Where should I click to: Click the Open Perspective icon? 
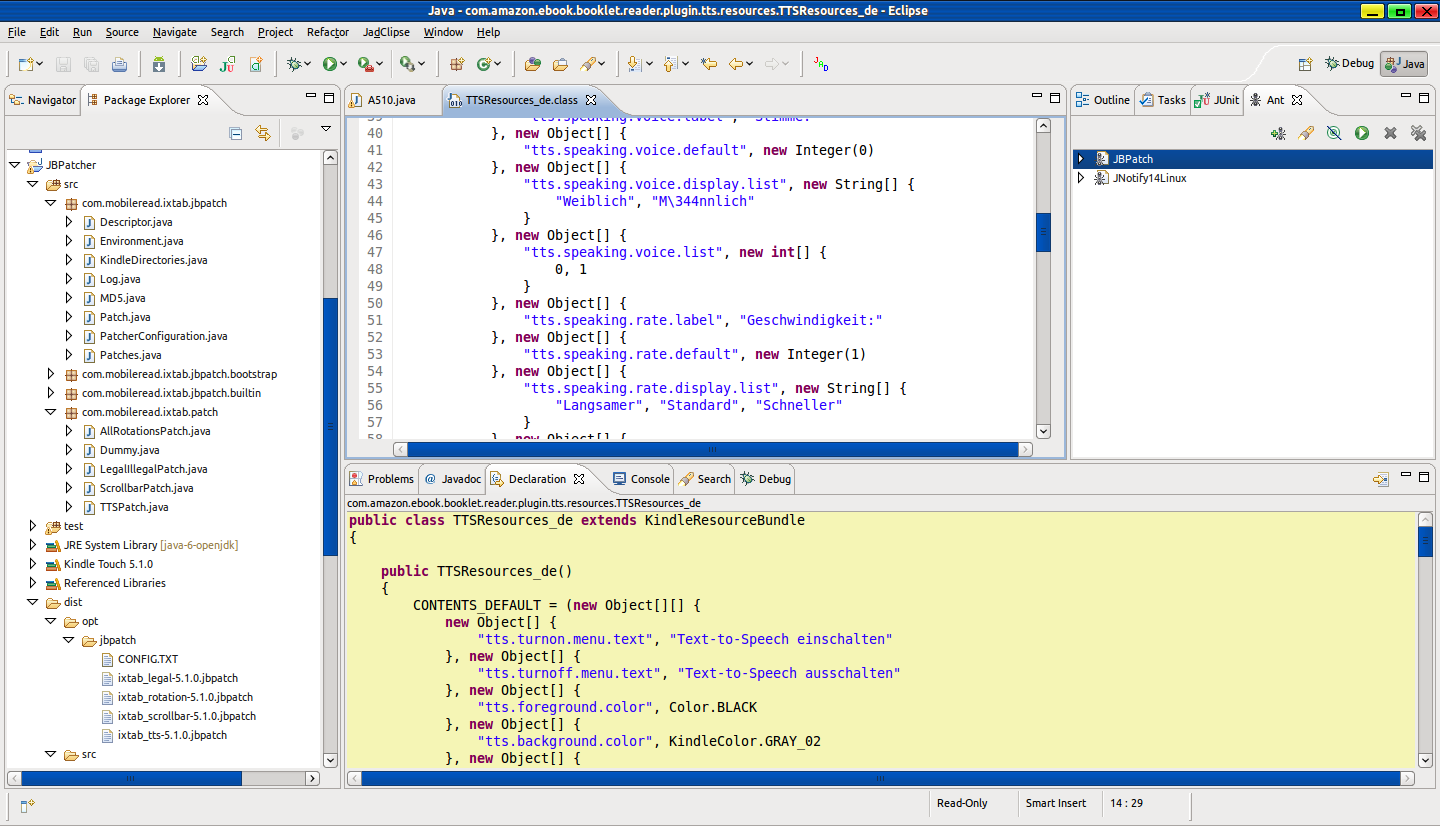(1305, 64)
